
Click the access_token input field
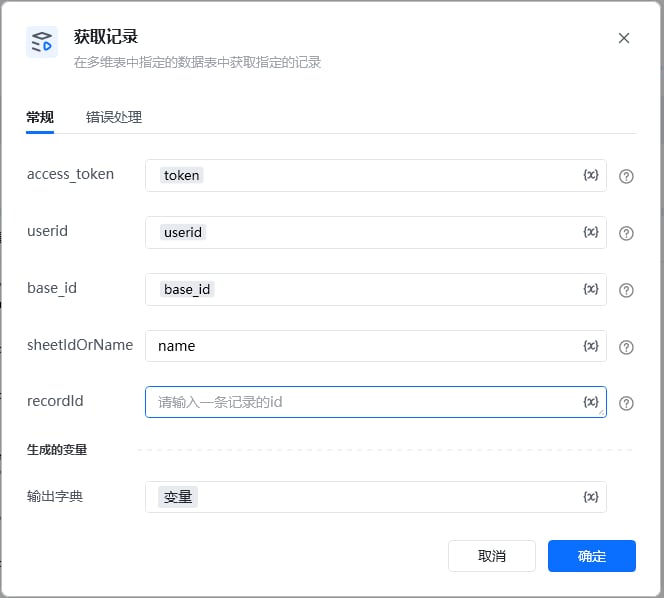(x=376, y=175)
